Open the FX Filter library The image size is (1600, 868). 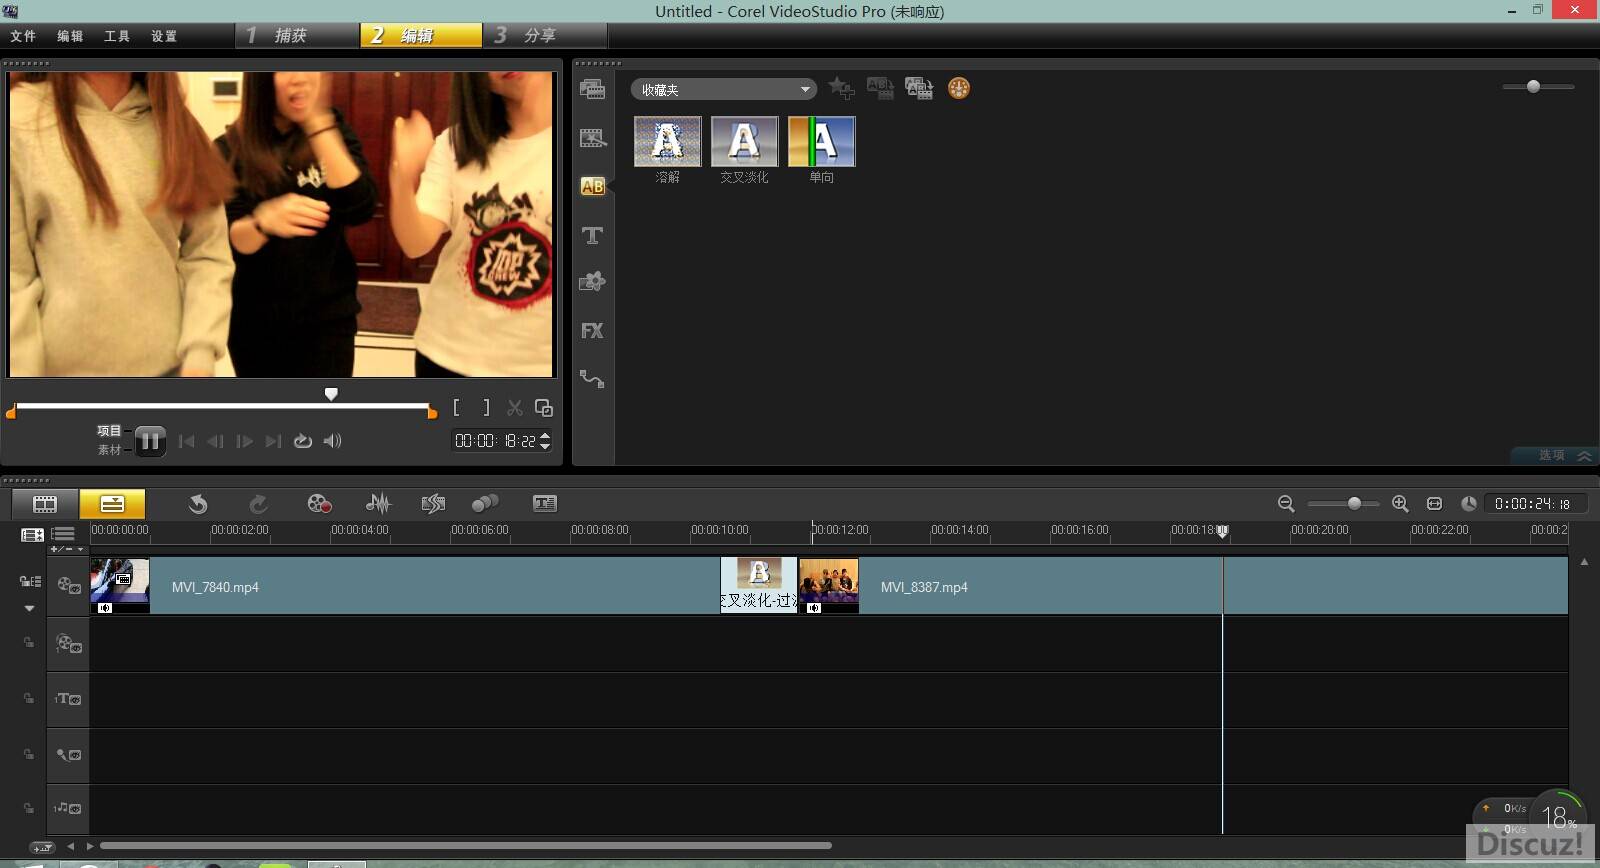pyautogui.click(x=592, y=331)
